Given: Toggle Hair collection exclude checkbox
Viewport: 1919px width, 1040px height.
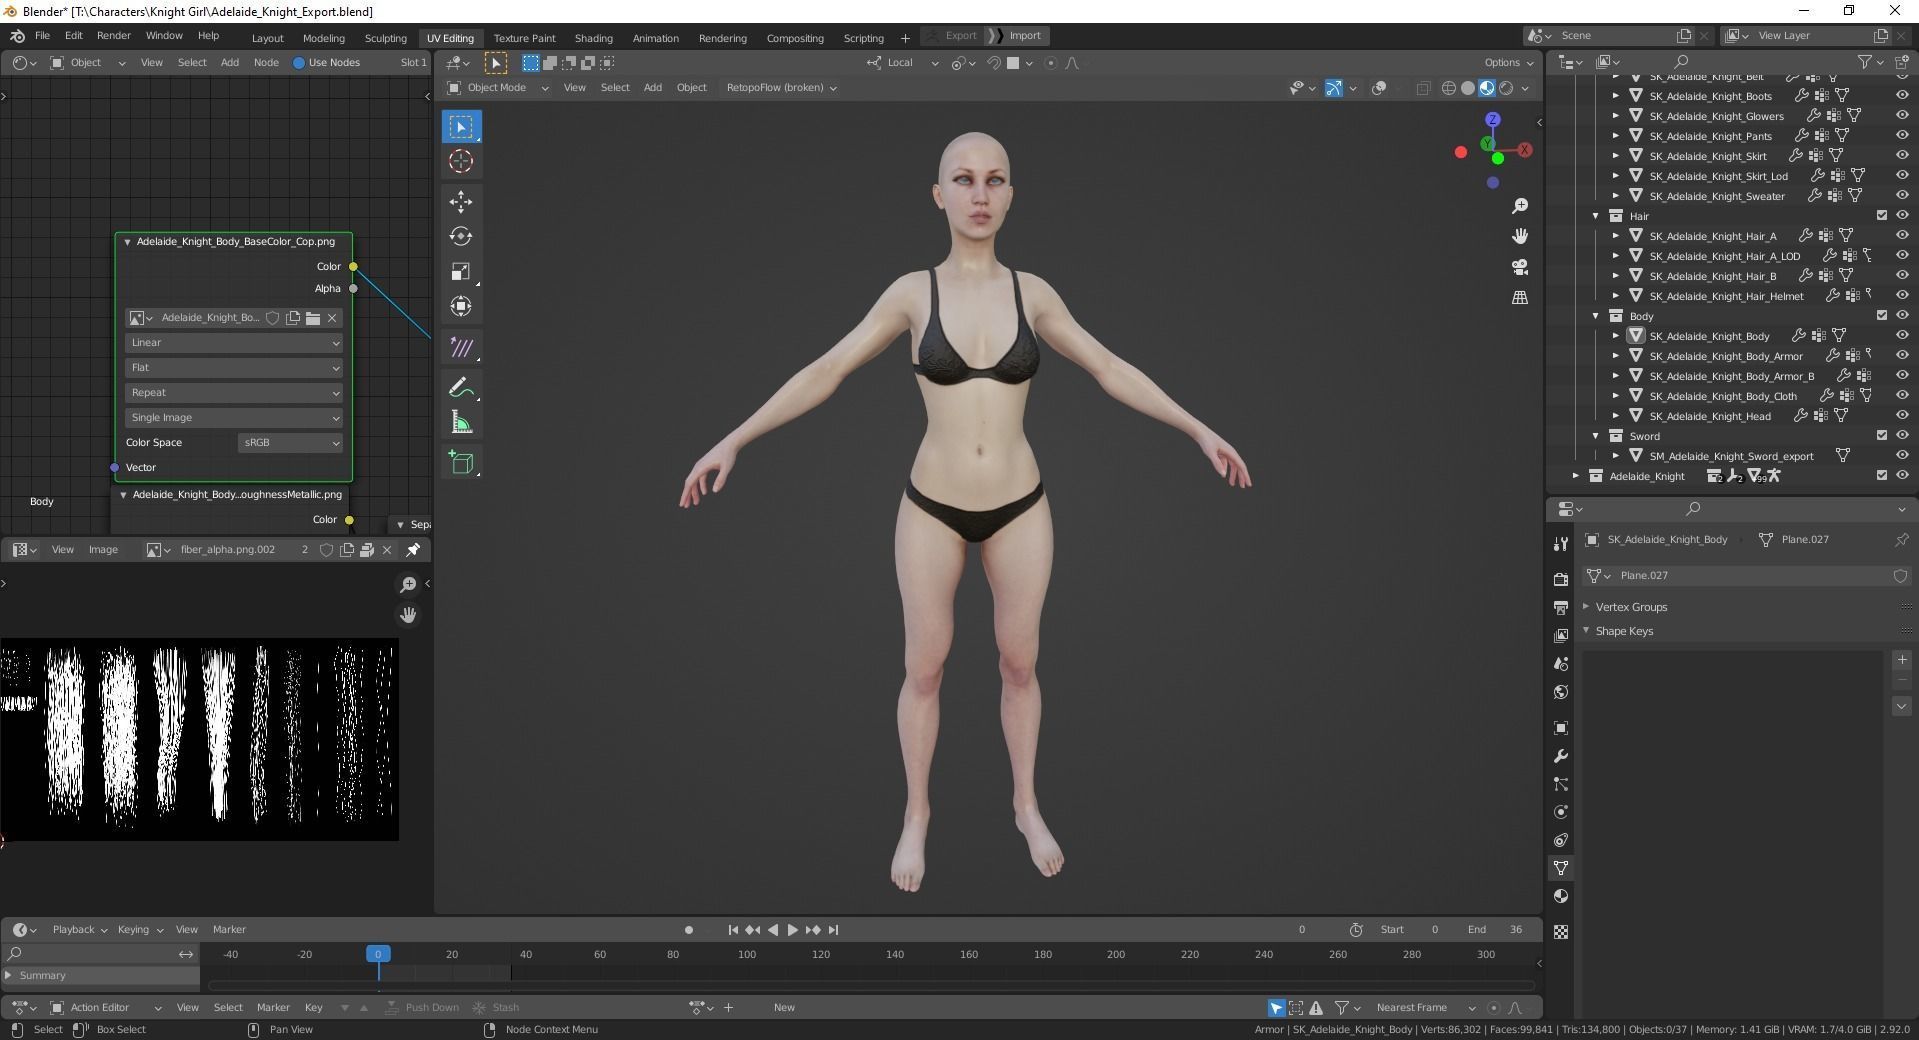Looking at the screenshot, I should (1882, 216).
